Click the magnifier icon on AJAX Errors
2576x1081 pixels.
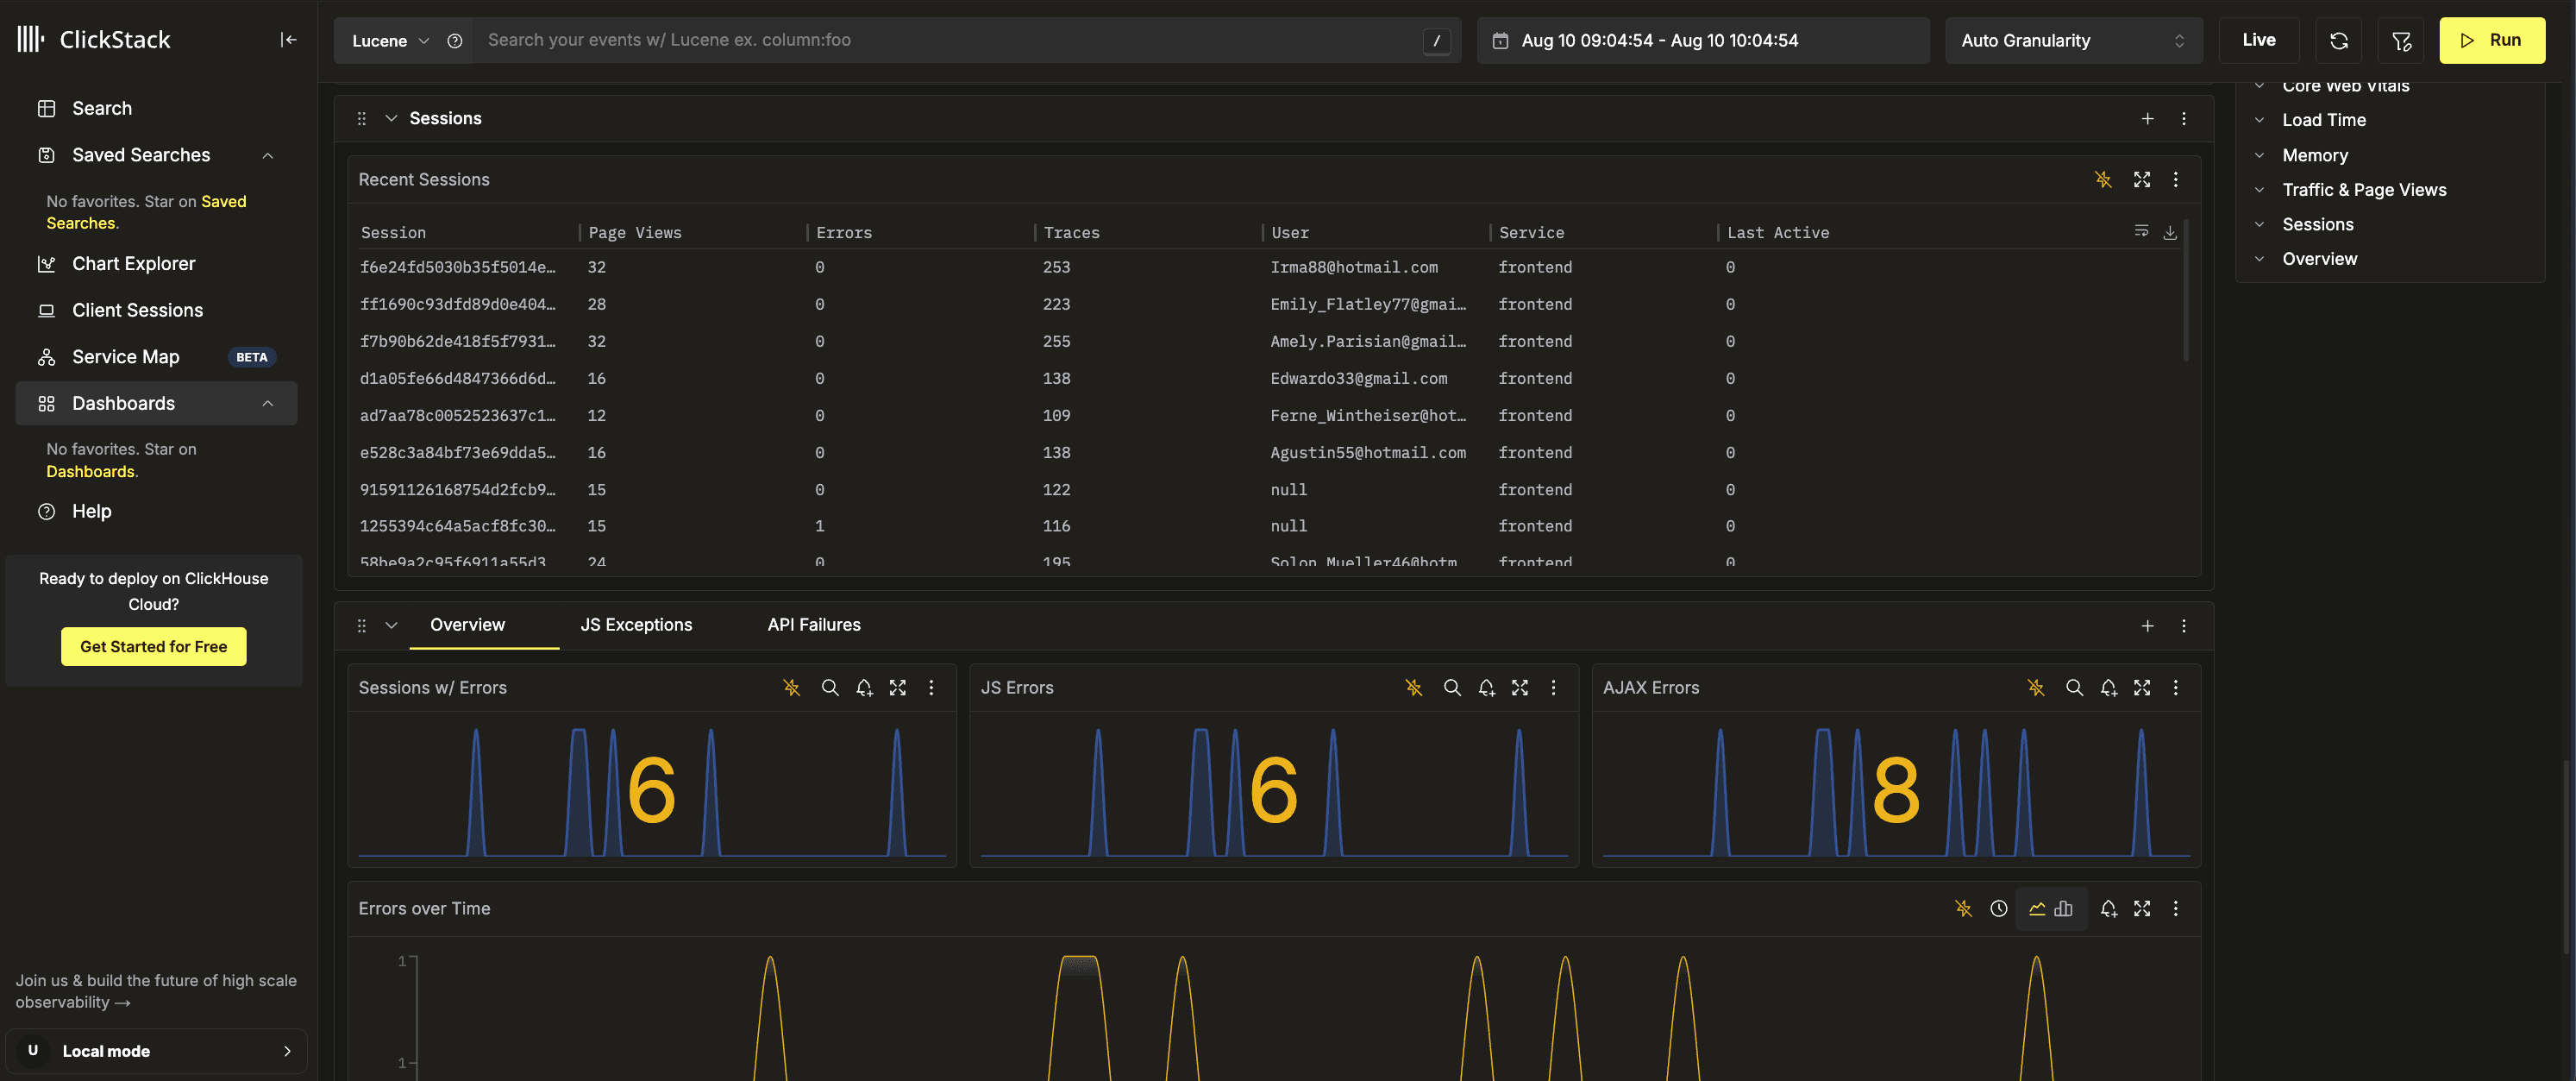click(x=2075, y=688)
